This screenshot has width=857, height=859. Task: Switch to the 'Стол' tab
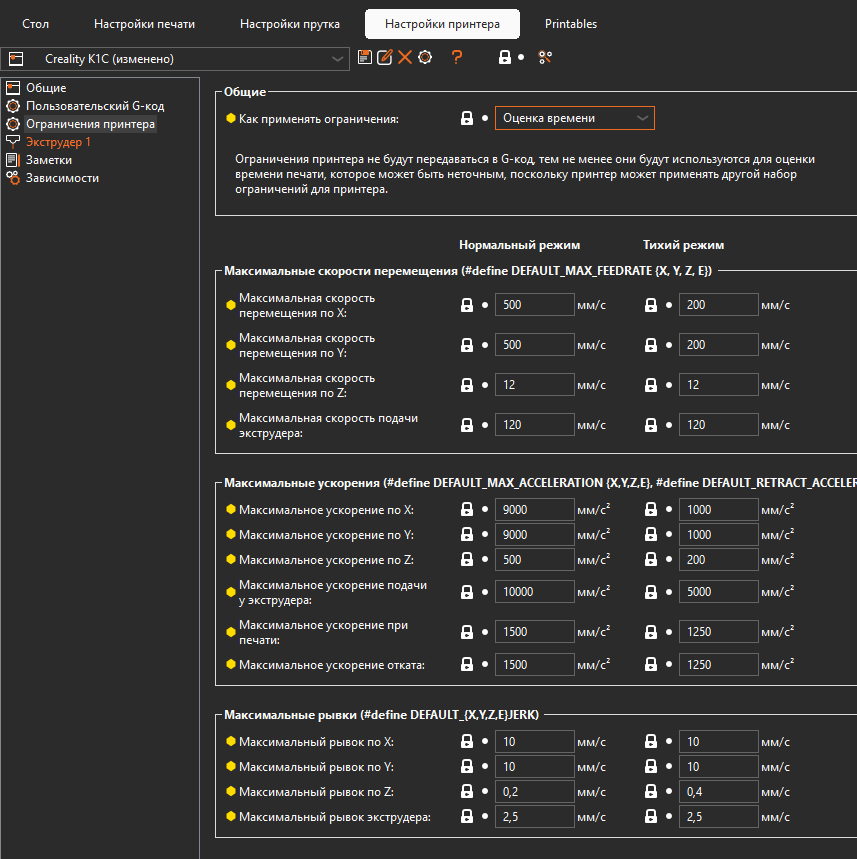36,24
